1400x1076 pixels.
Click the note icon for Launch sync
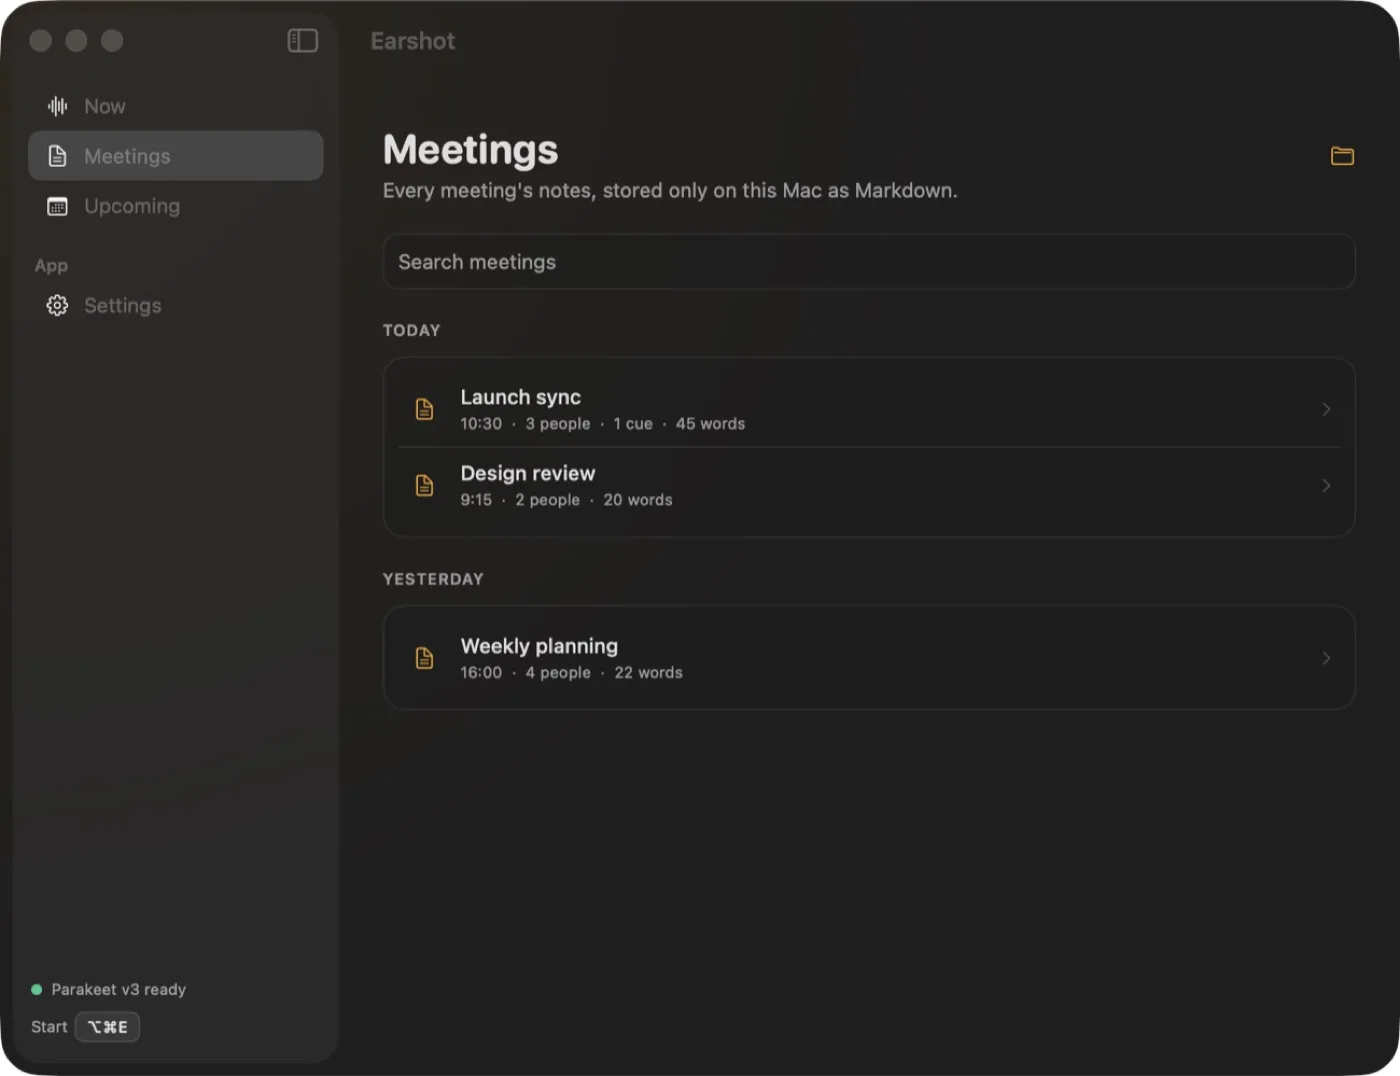coord(424,409)
